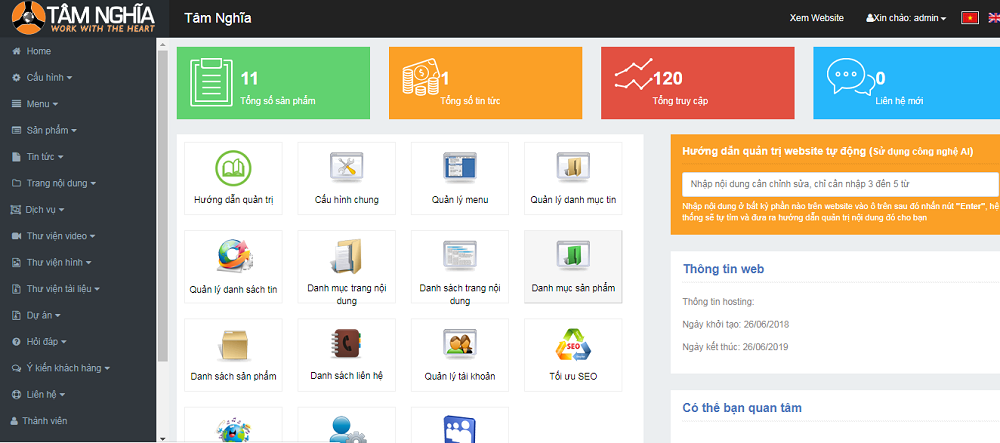1000x443 pixels.
Task: Click the scrollbar down arrow at bottom
Action: (x=162, y=439)
